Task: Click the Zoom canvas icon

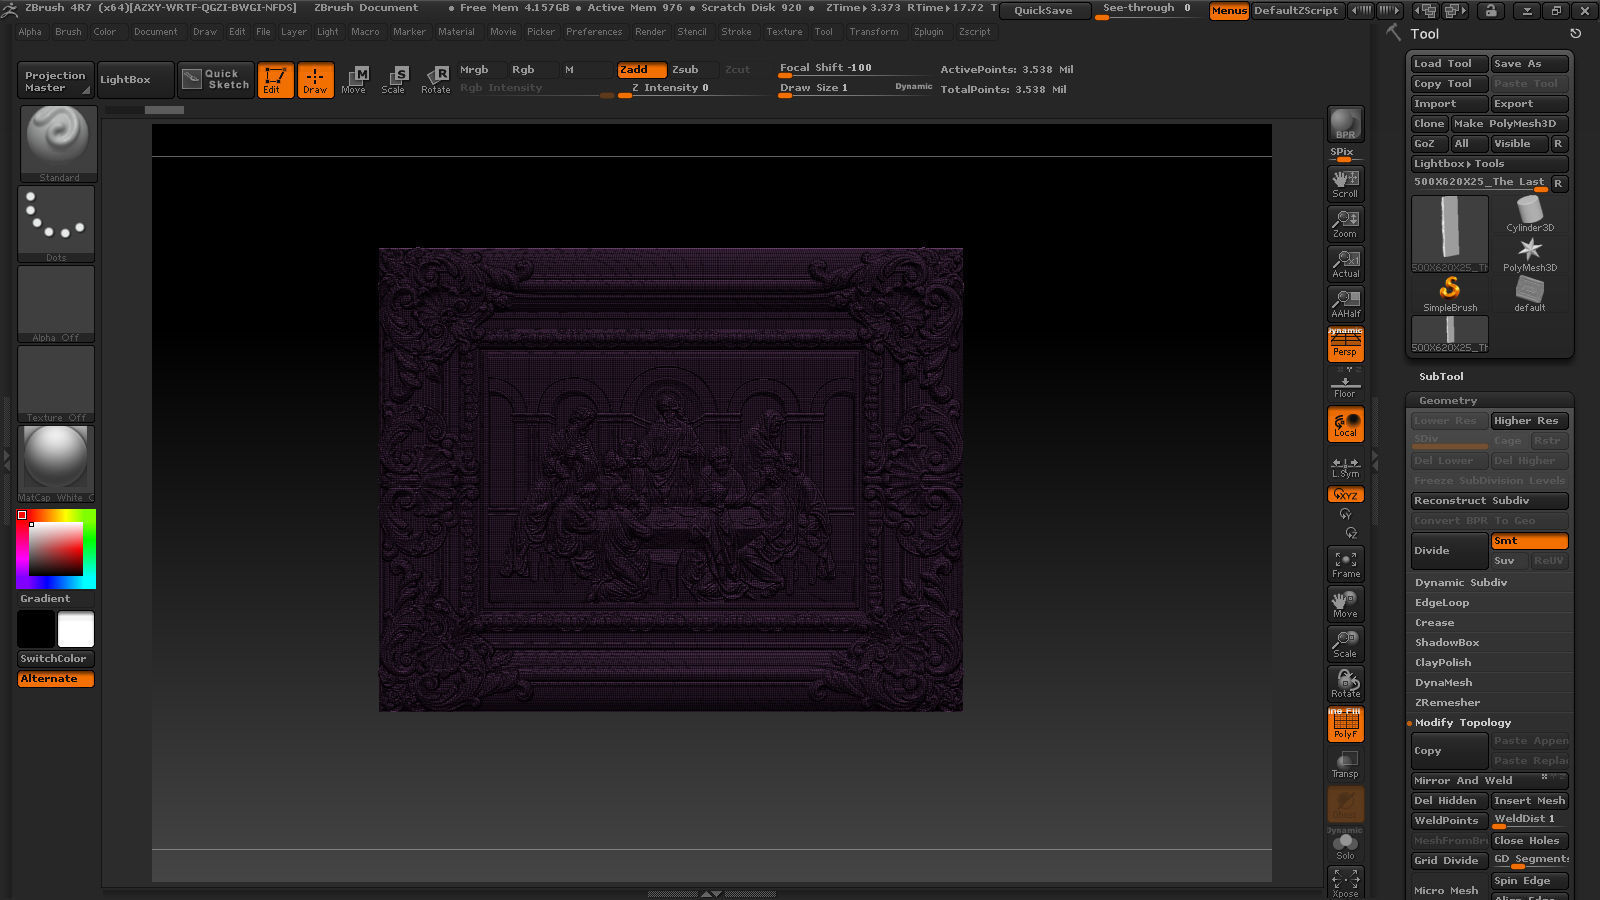Action: coord(1345,223)
